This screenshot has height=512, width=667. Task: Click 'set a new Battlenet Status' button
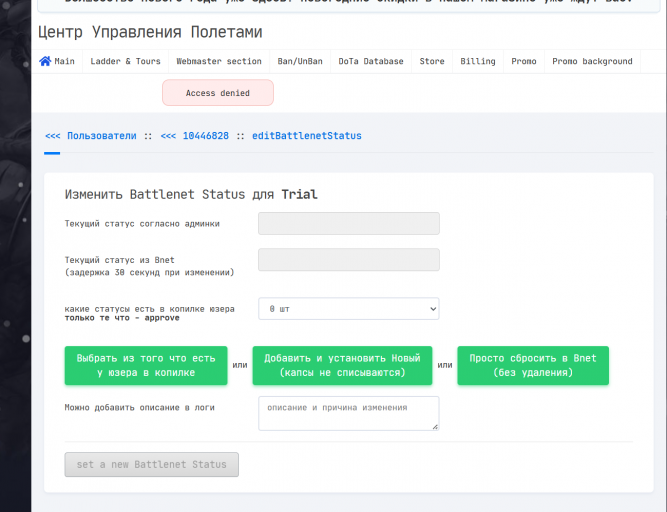[x=151, y=464]
